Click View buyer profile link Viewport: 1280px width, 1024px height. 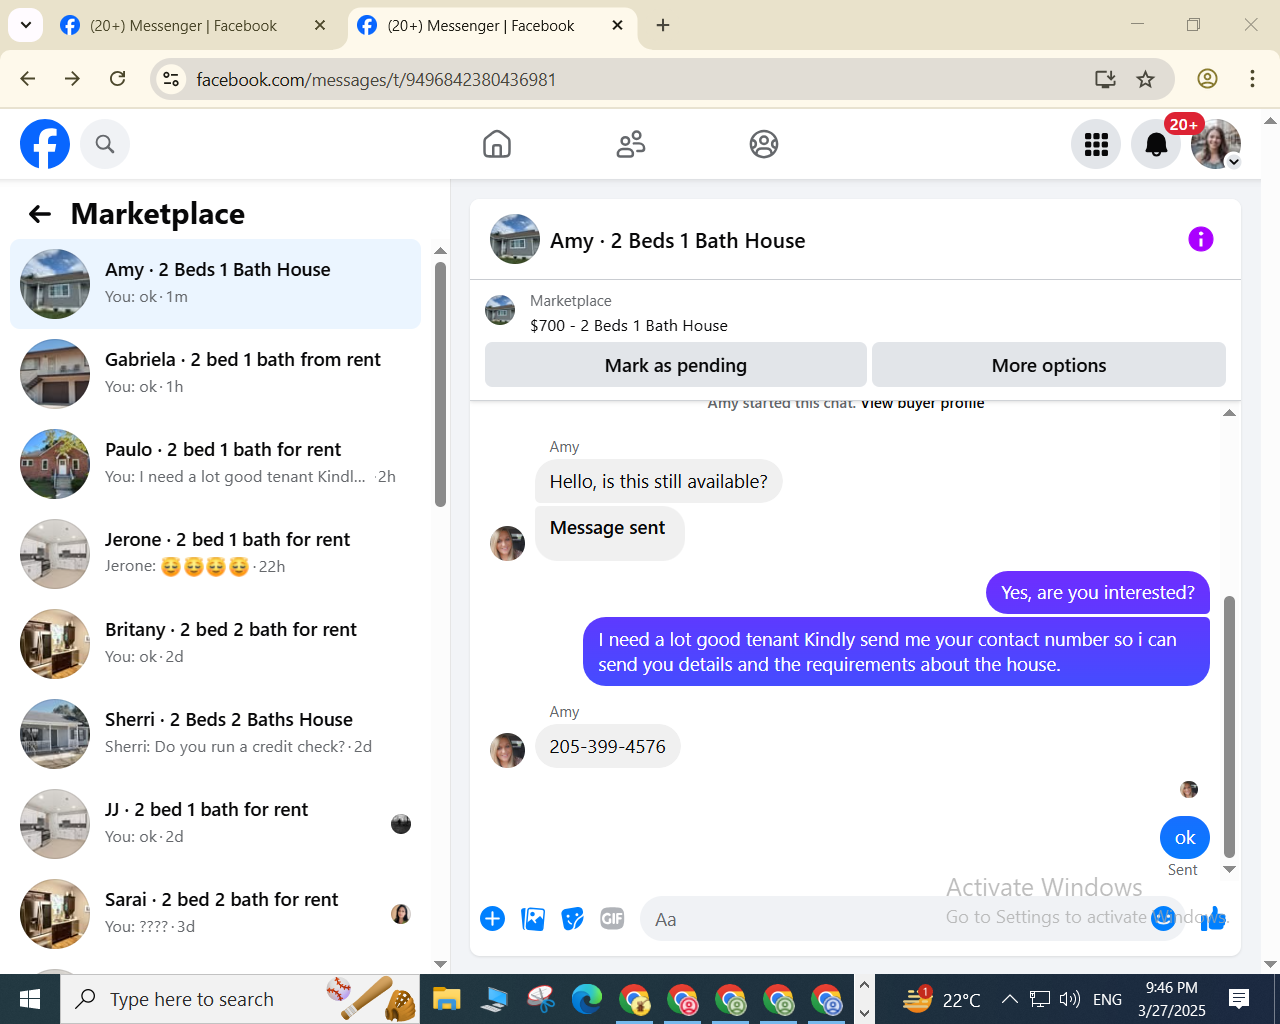[x=922, y=403]
